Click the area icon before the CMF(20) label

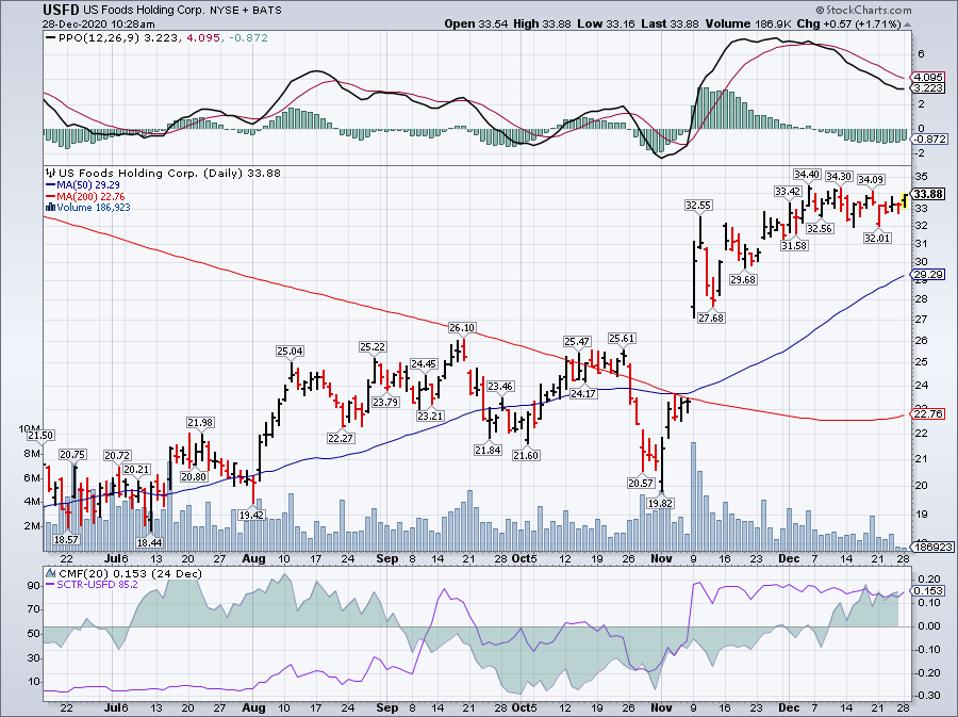pos(51,573)
